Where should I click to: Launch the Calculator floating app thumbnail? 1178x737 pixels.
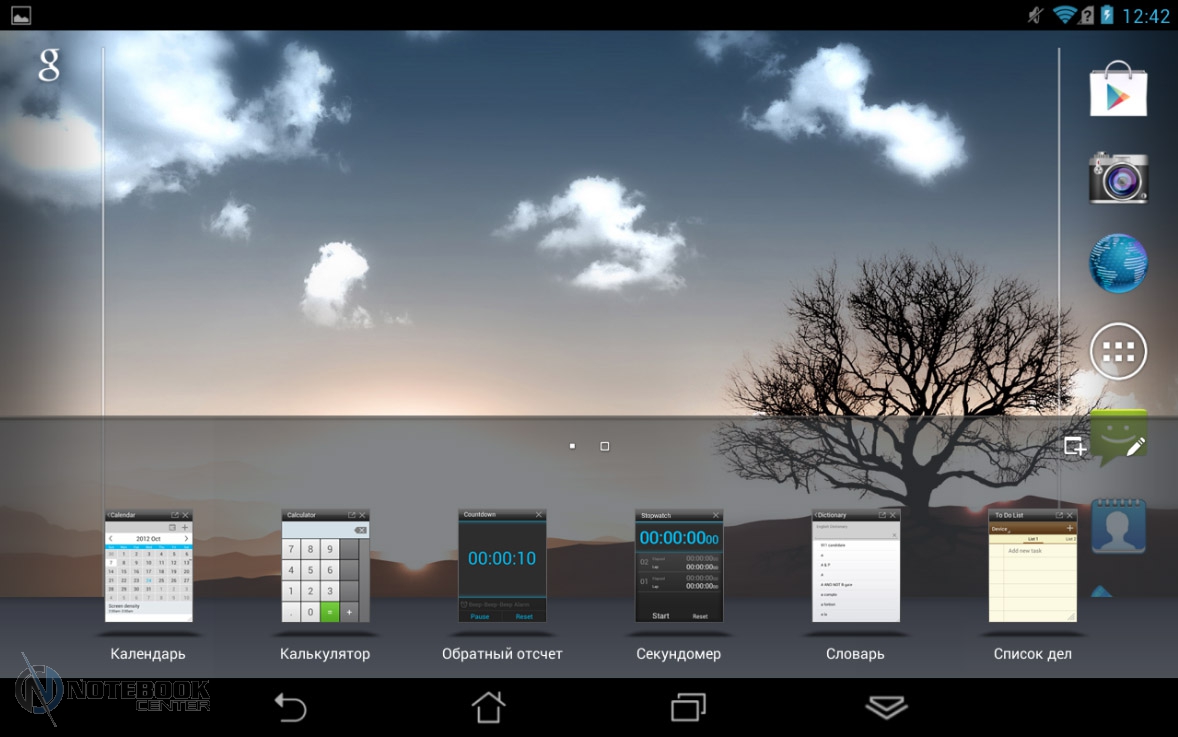[325, 566]
